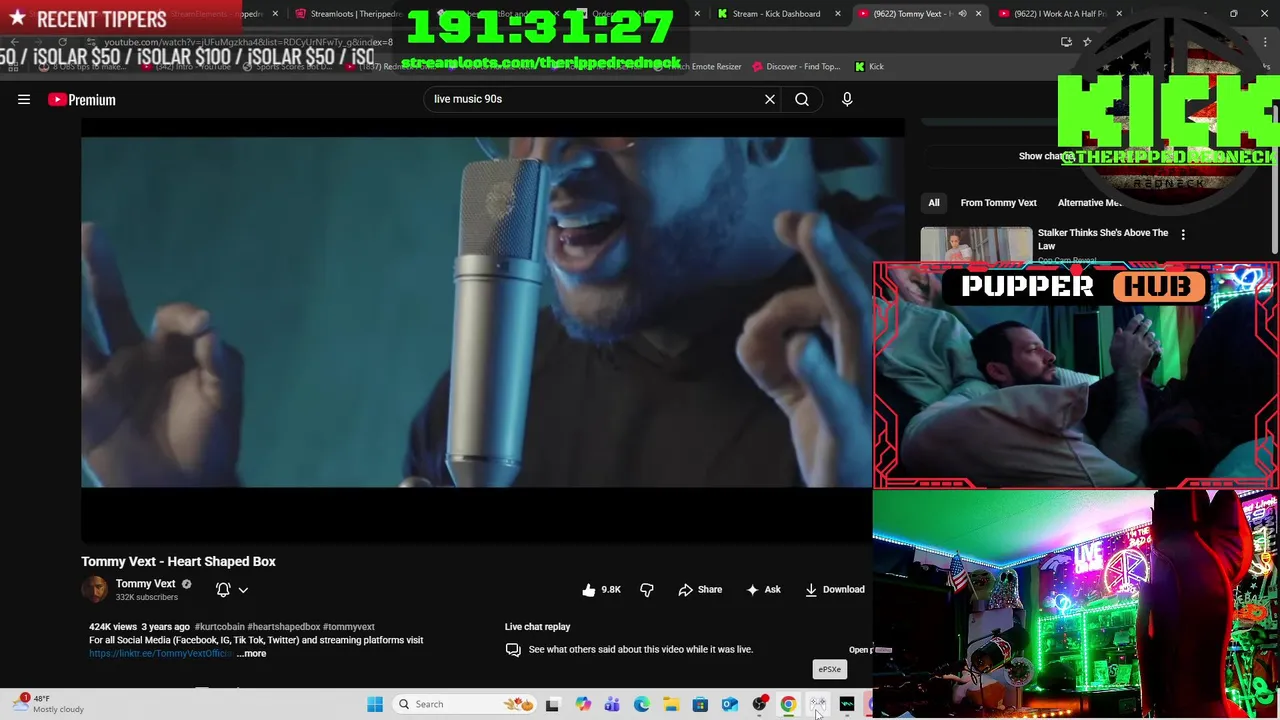
Task: Switch to Chrome on taskbar
Action: point(788,704)
